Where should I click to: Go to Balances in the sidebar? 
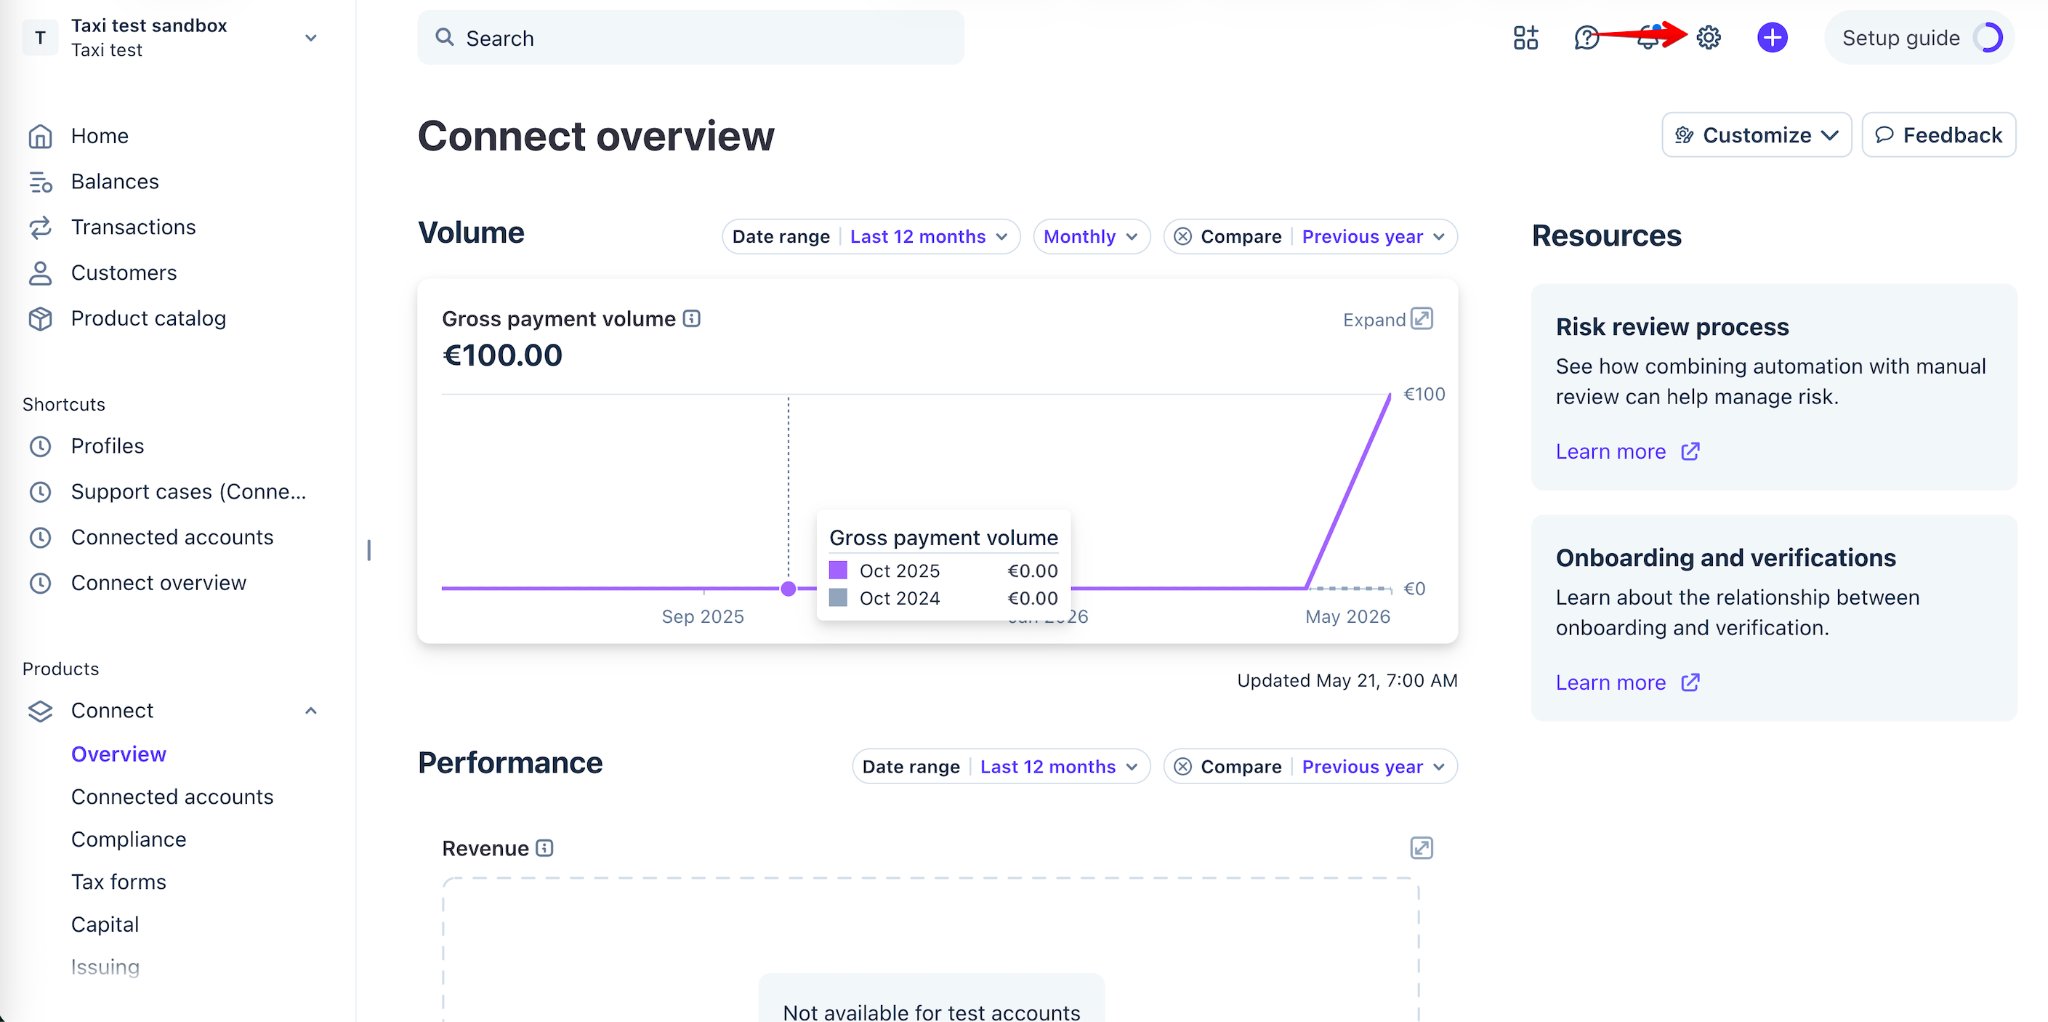tap(115, 182)
